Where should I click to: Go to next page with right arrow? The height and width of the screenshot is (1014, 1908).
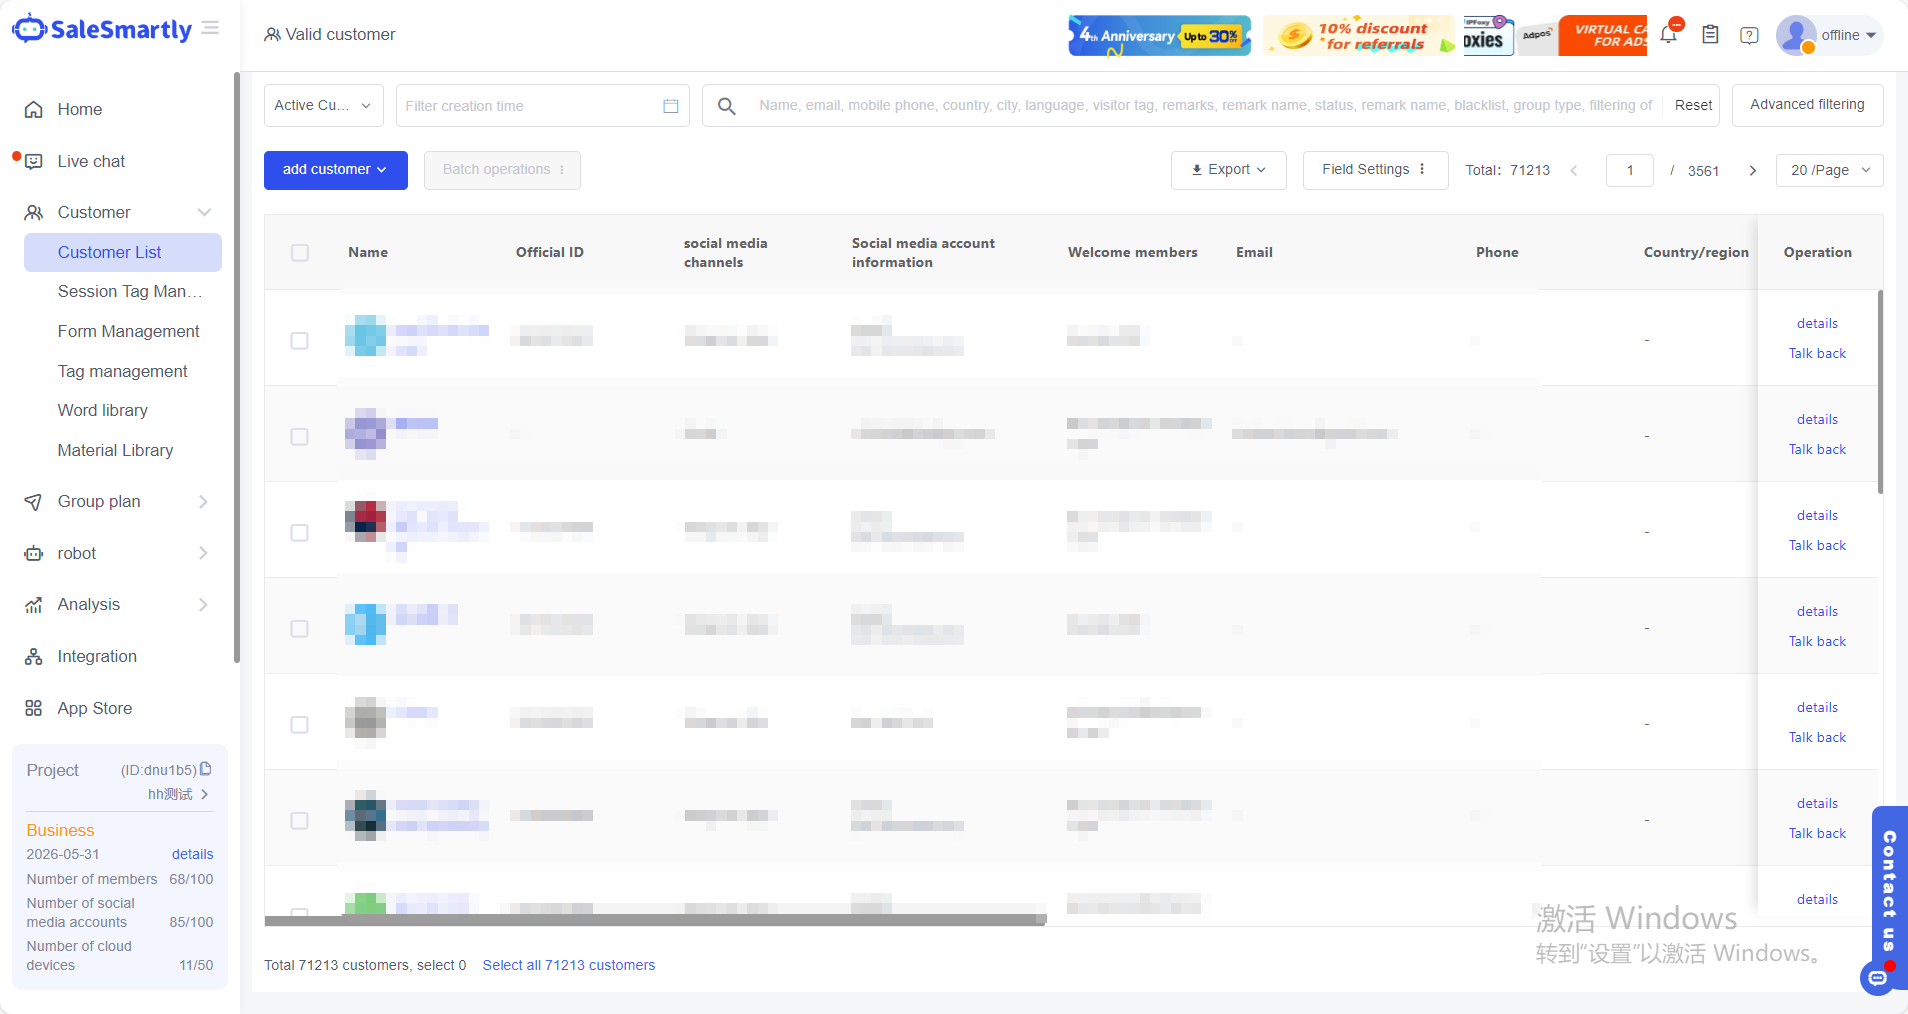tap(1752, 171)
